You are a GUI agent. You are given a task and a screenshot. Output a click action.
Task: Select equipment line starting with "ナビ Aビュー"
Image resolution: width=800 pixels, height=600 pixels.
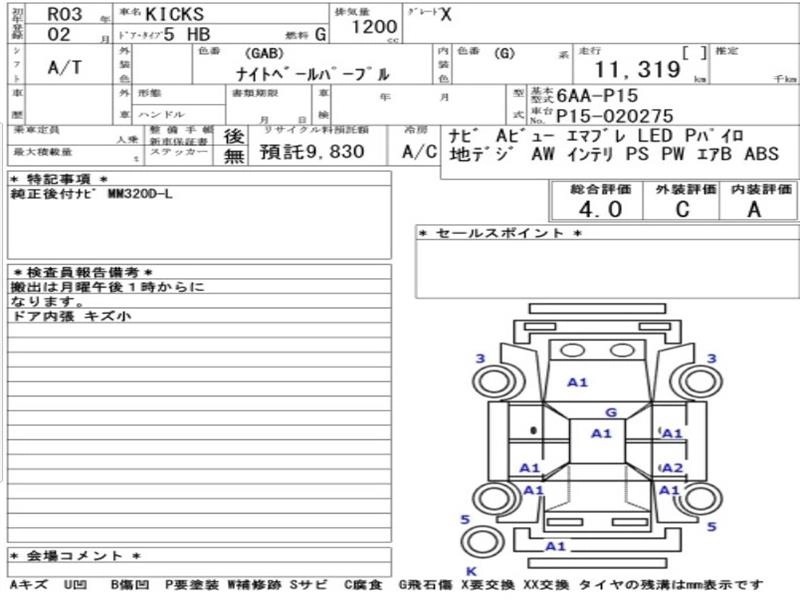point(595,136)
